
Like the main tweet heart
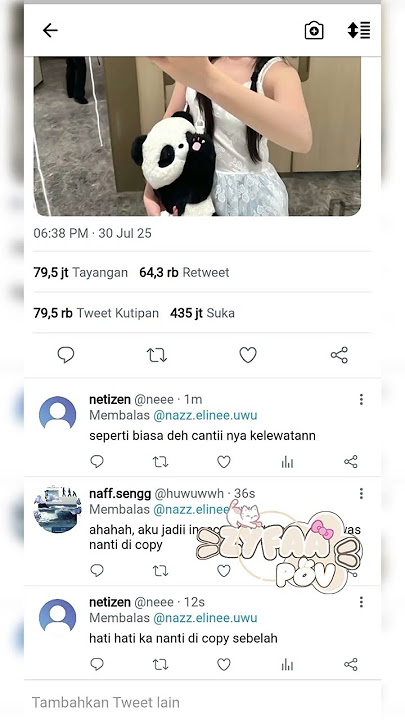(x=248, y=355)
